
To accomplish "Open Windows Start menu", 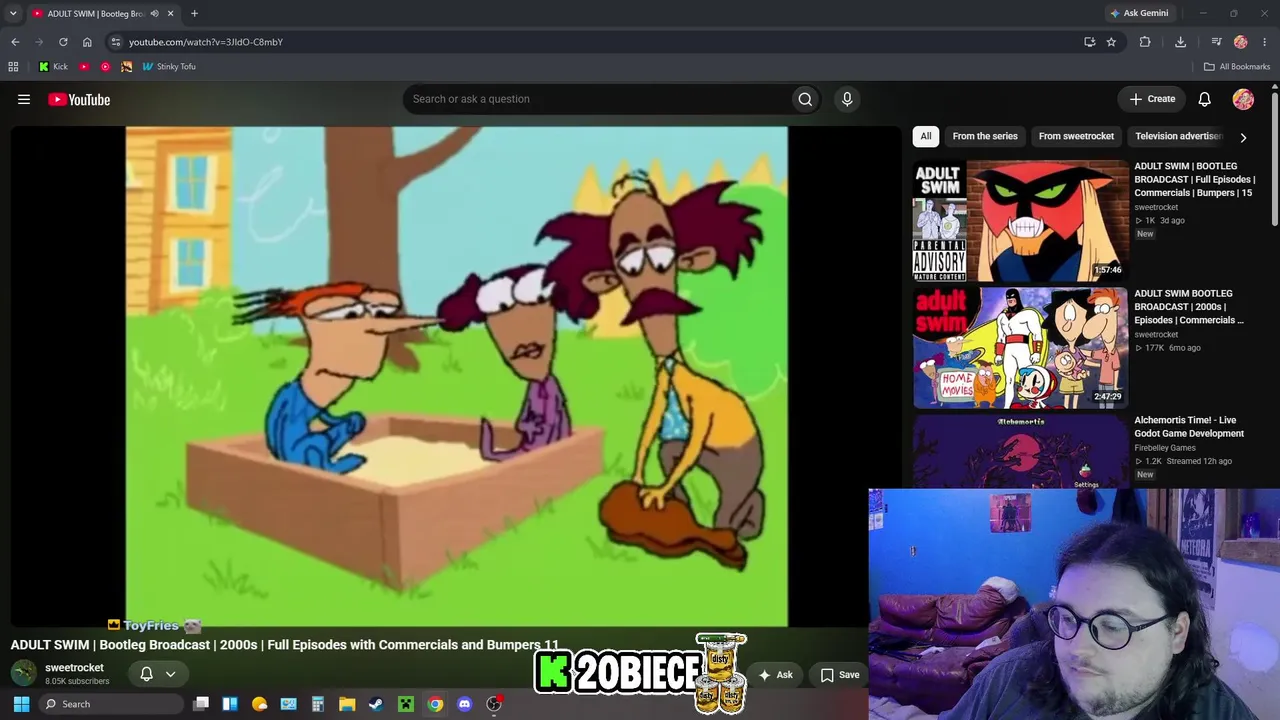I will [21, 704].
